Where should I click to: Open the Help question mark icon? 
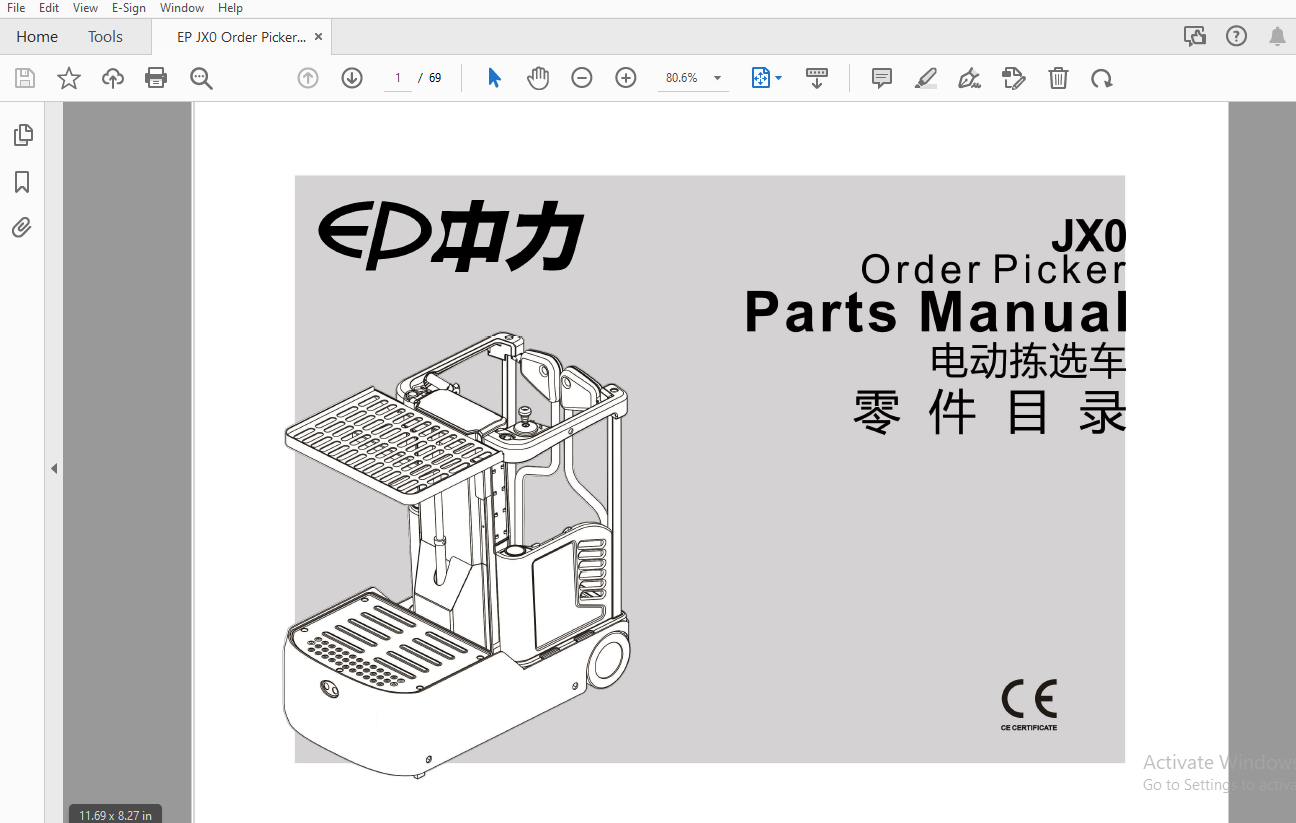[x=1237, y=37]
